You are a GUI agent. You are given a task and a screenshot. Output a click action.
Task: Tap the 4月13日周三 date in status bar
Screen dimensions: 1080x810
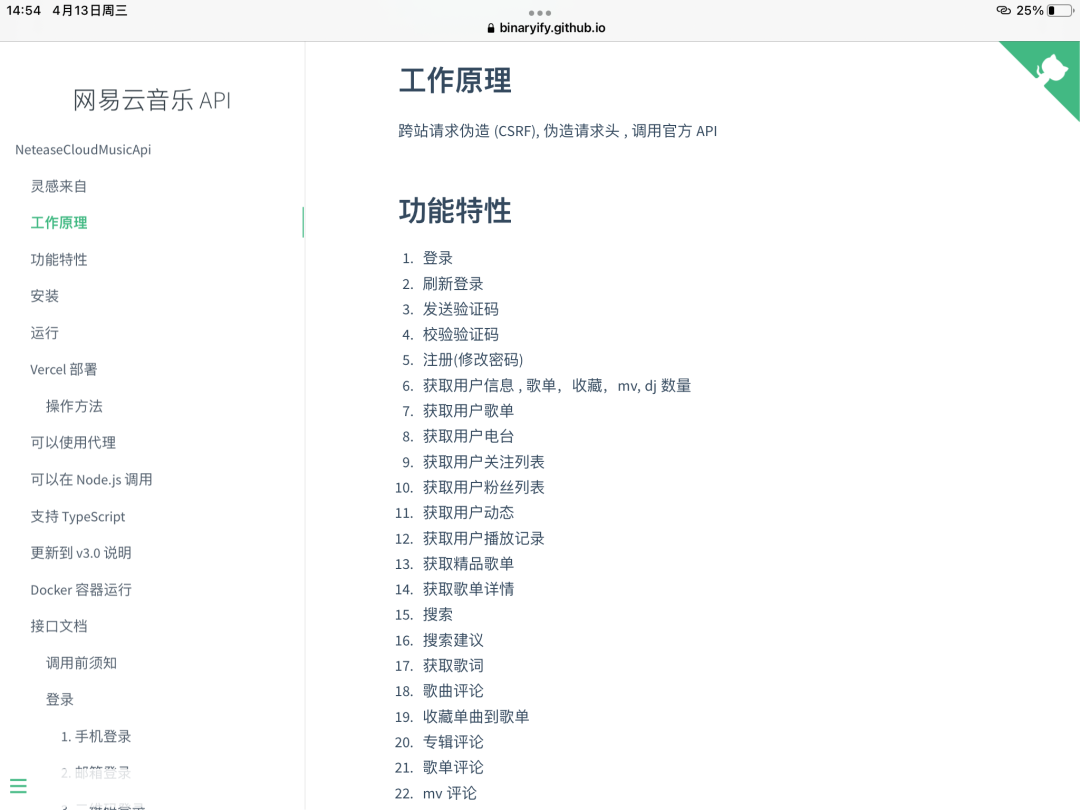90,10
